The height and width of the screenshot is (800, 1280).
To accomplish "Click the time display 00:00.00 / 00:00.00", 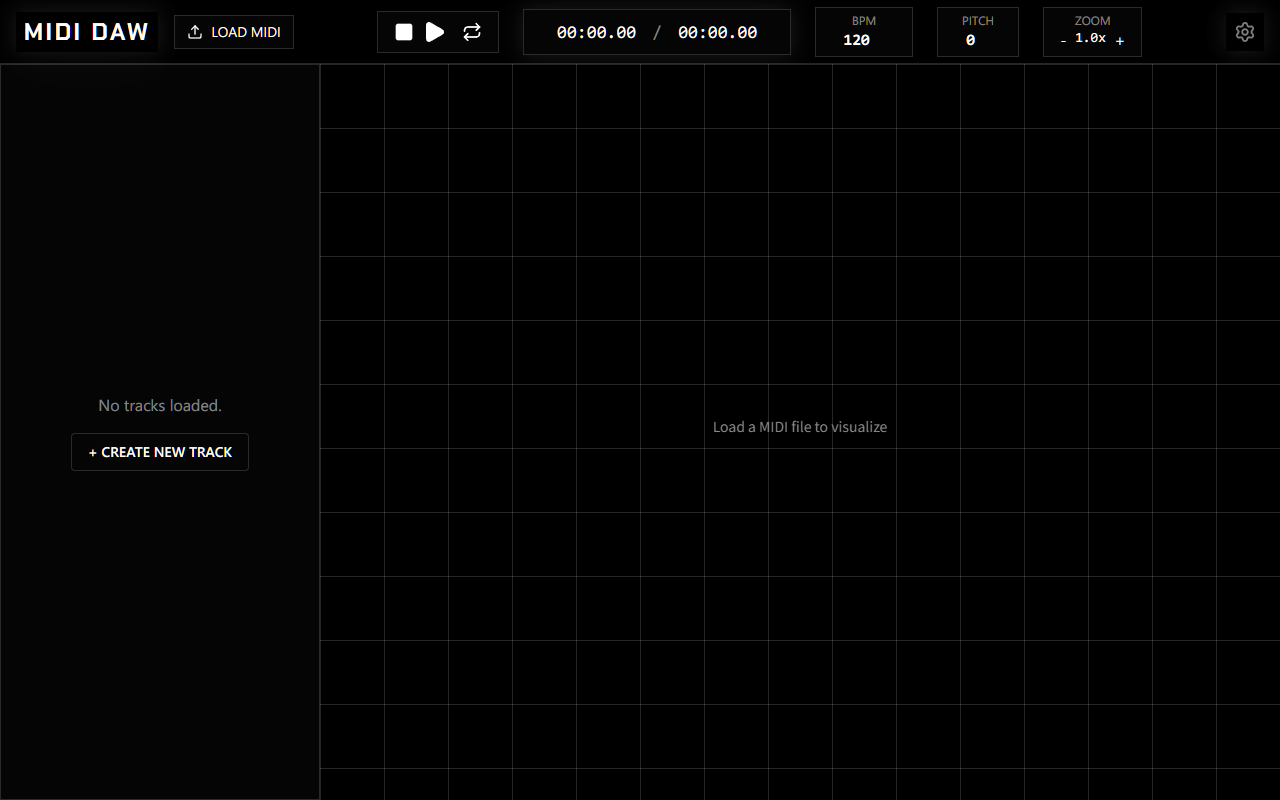I will coord(657,32).
